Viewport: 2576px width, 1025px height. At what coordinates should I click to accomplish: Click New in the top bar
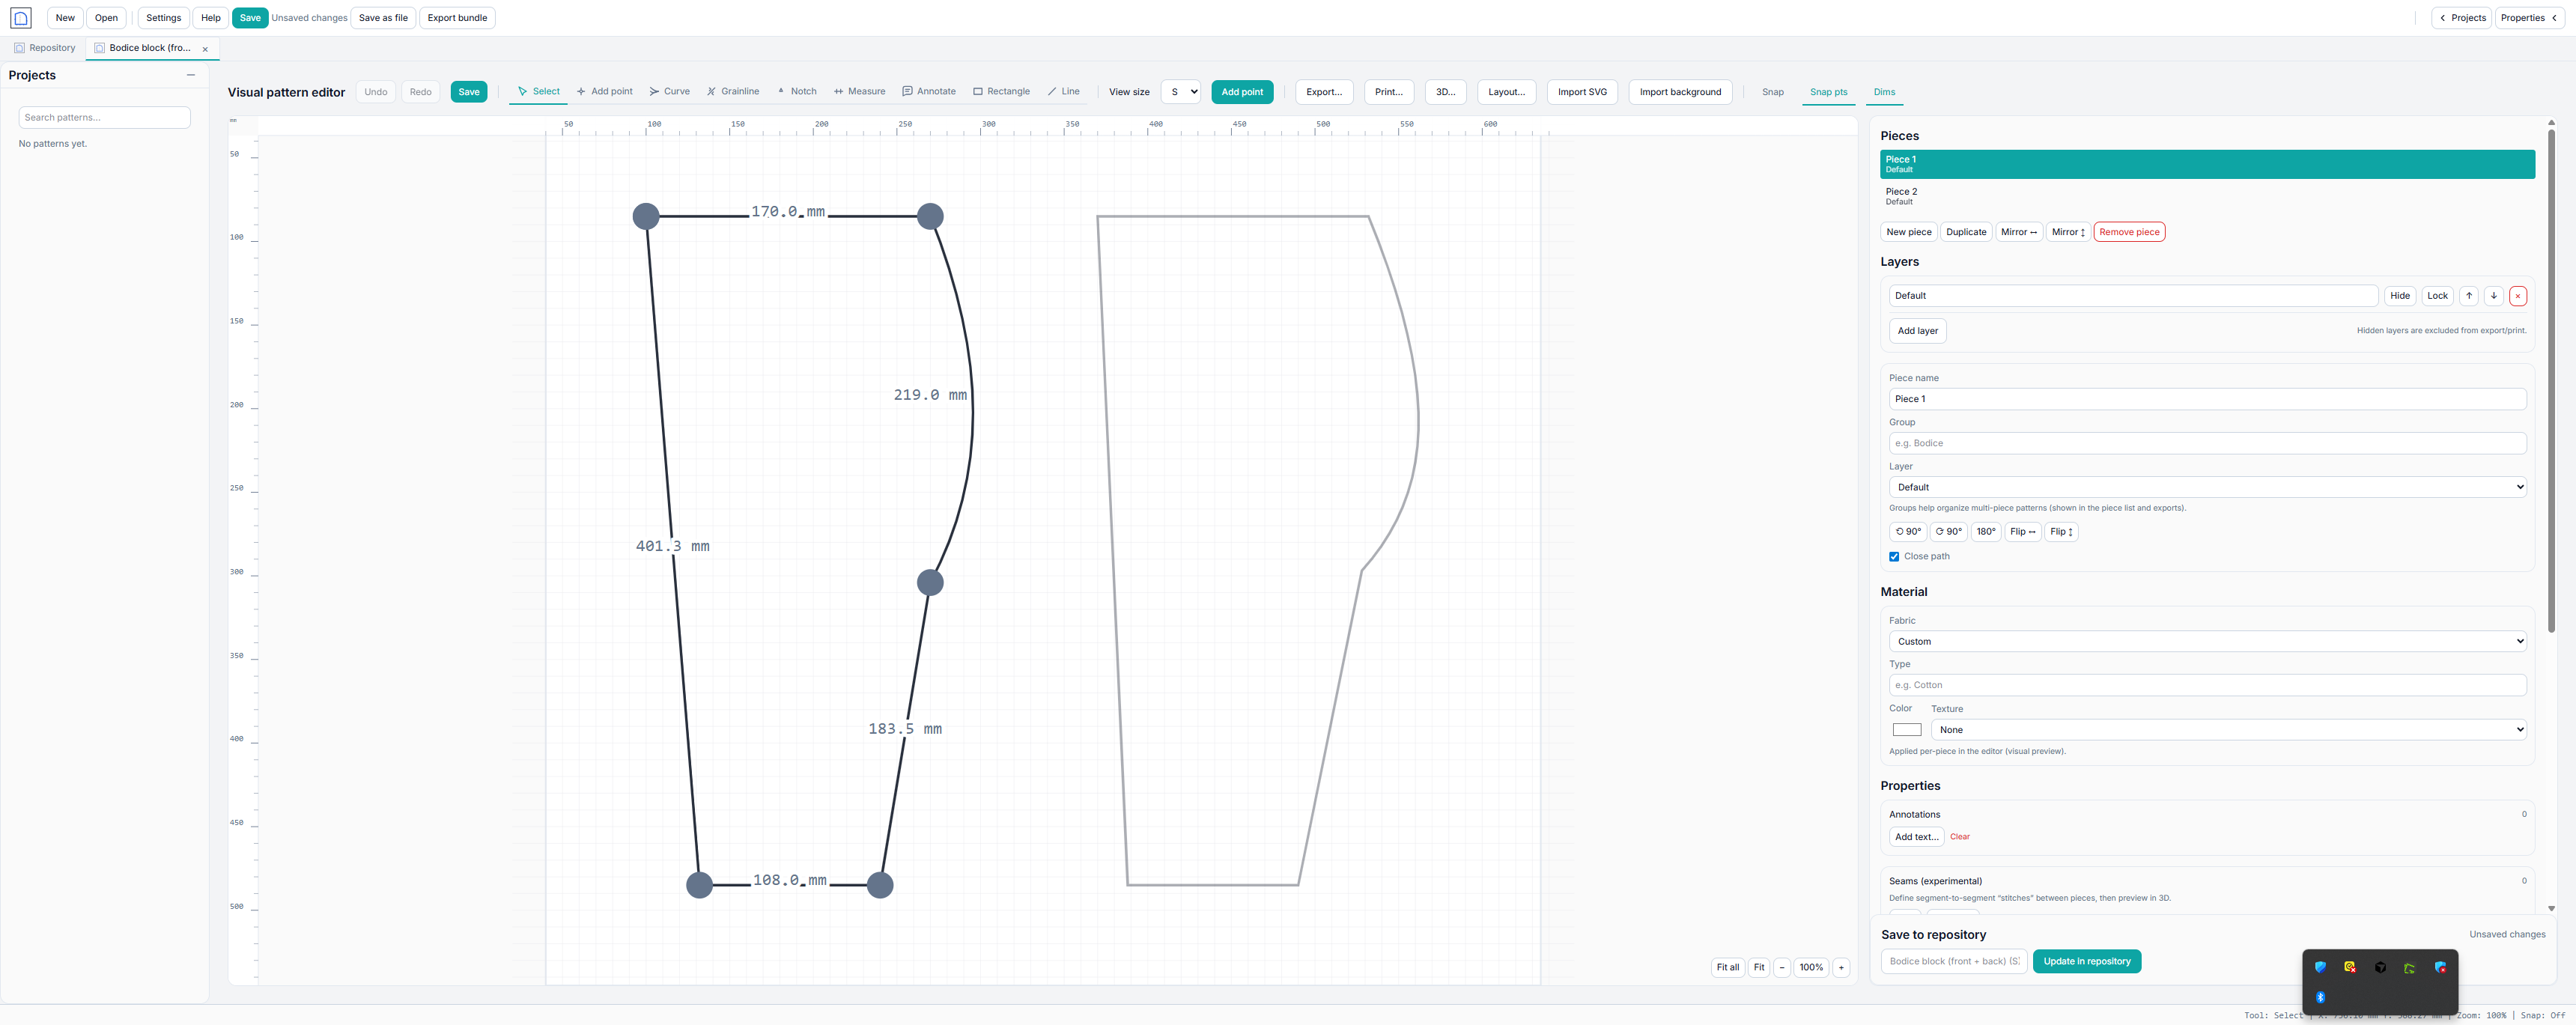(x=65, y=18)
